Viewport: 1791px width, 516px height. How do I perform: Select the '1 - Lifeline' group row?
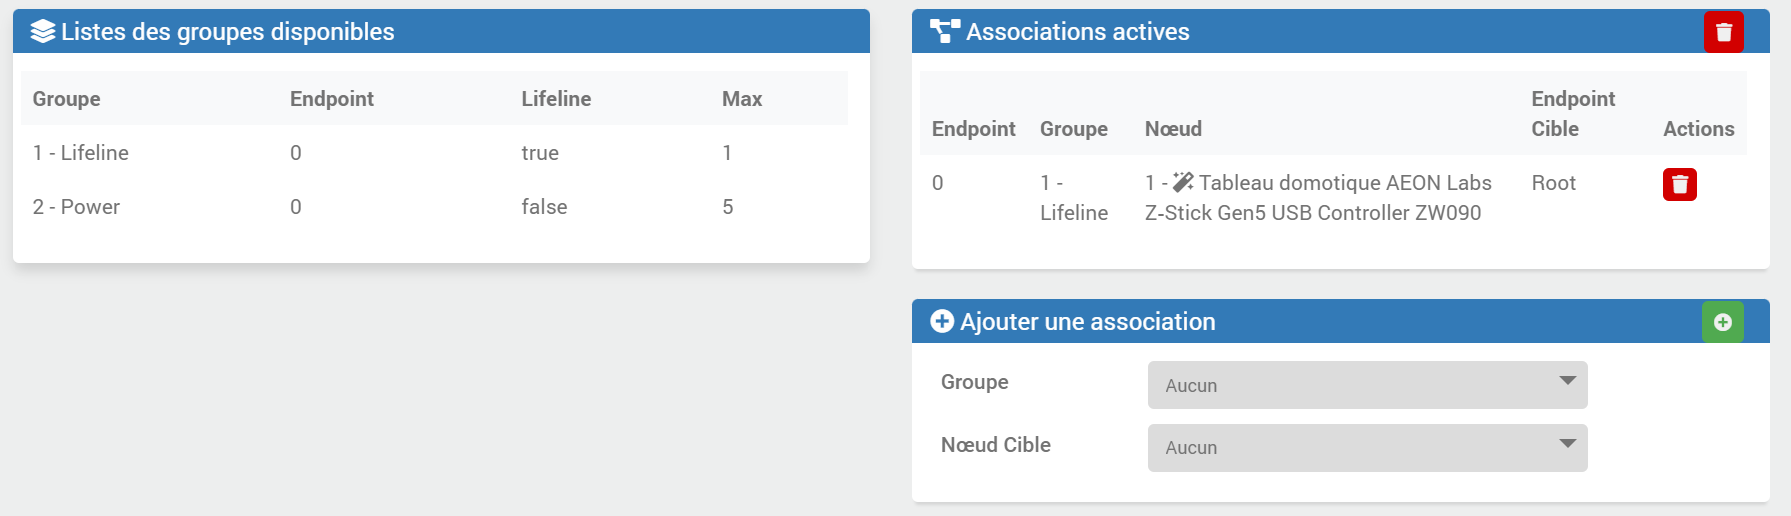[81, 153]
